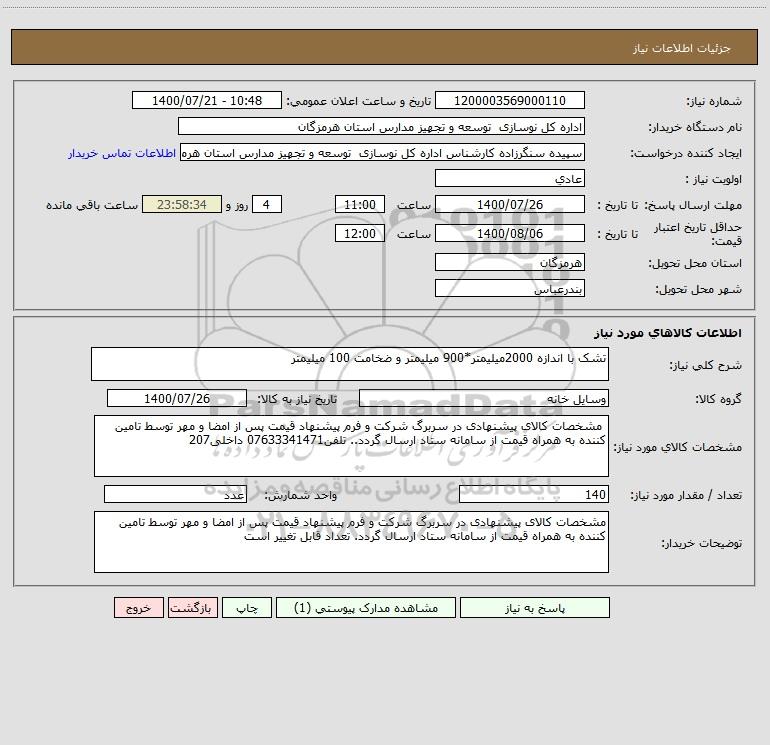Open مشاهده مدارک پیوستی (1) button
This screenshot has width=770, height=745.
[x=366, y=608]
